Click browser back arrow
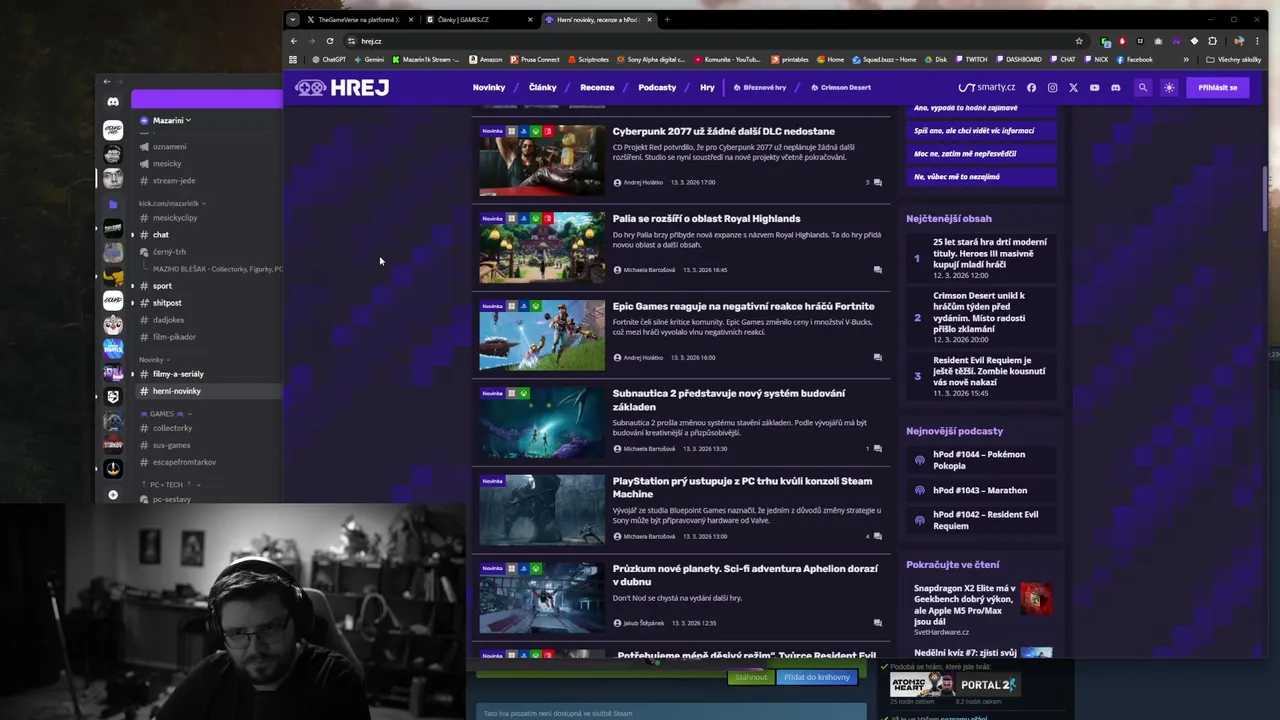This screenshot has height=720, width=1280. (293, 41)
